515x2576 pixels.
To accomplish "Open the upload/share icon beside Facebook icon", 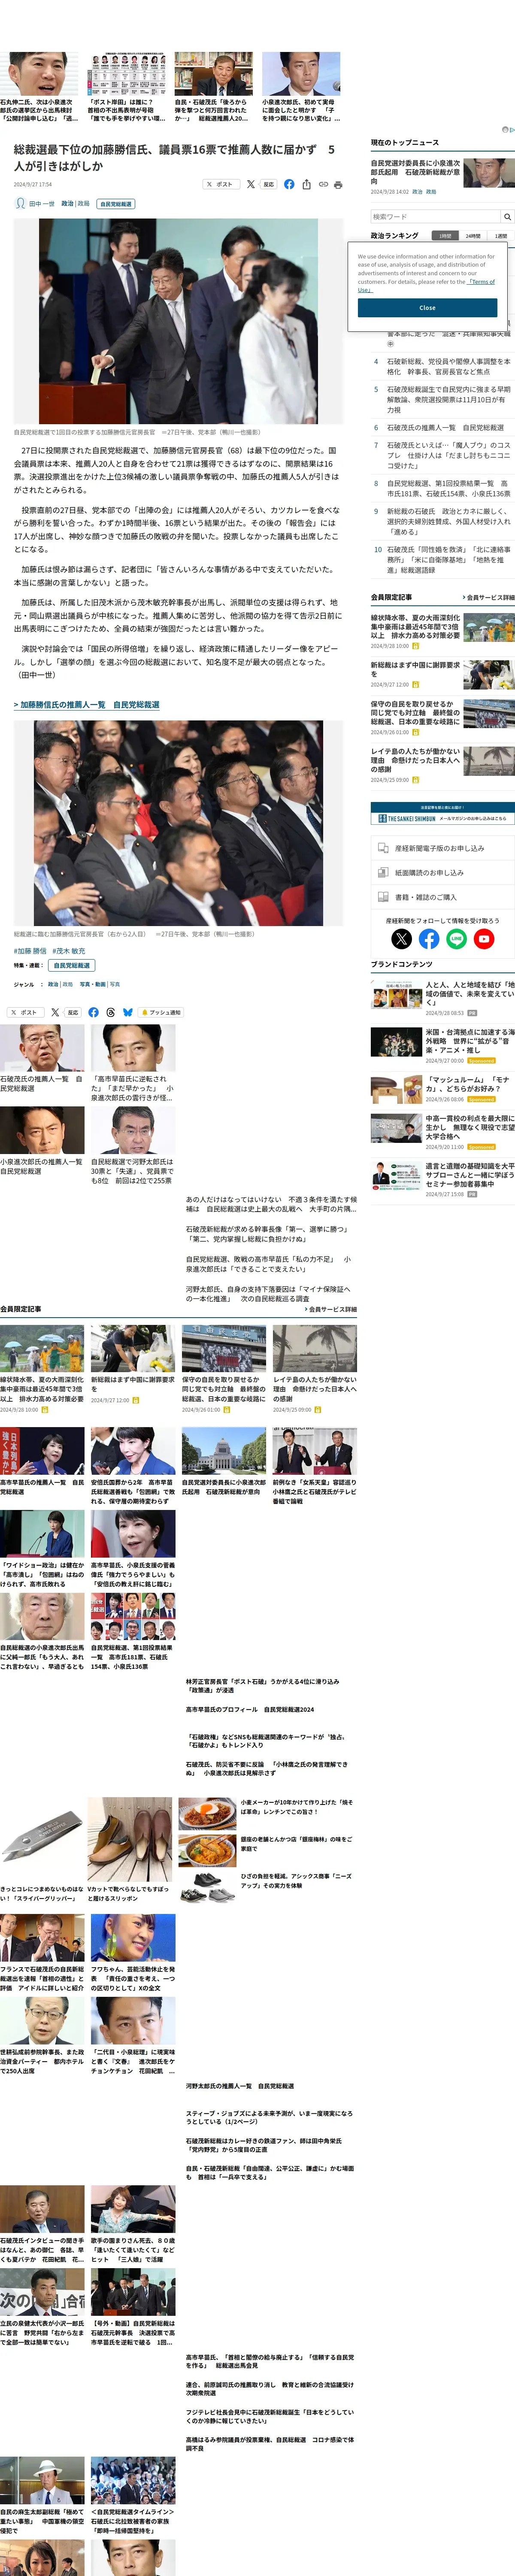I will (306, 184).
